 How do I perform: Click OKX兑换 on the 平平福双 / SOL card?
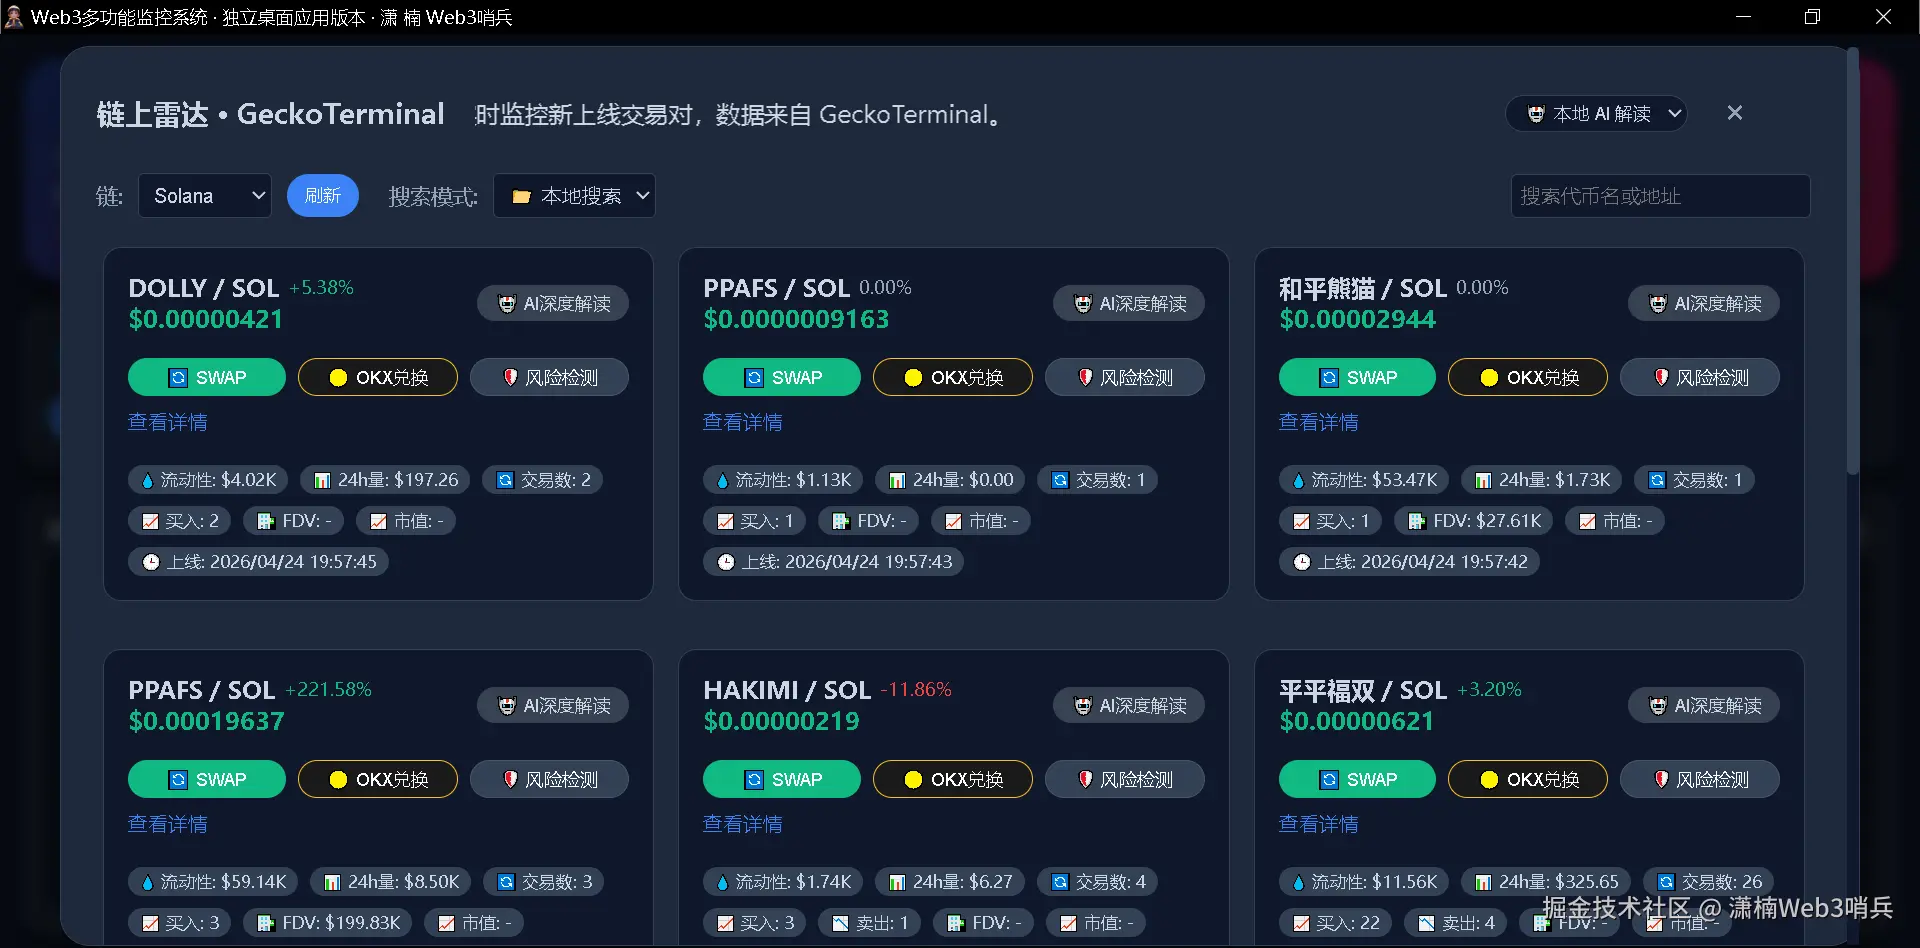coord(1528,780)
